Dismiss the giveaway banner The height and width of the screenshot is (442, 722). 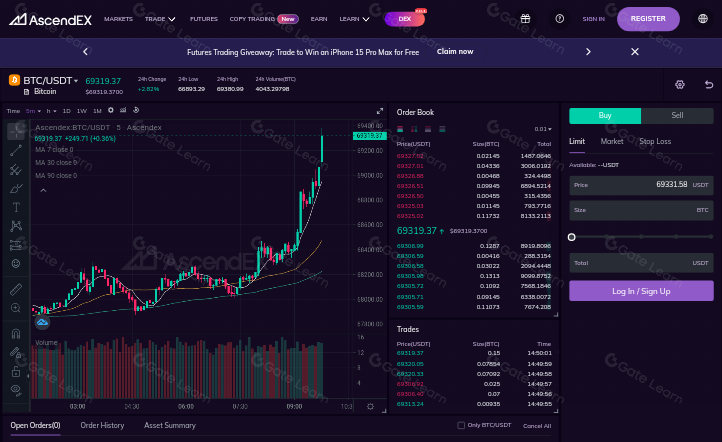635,52
